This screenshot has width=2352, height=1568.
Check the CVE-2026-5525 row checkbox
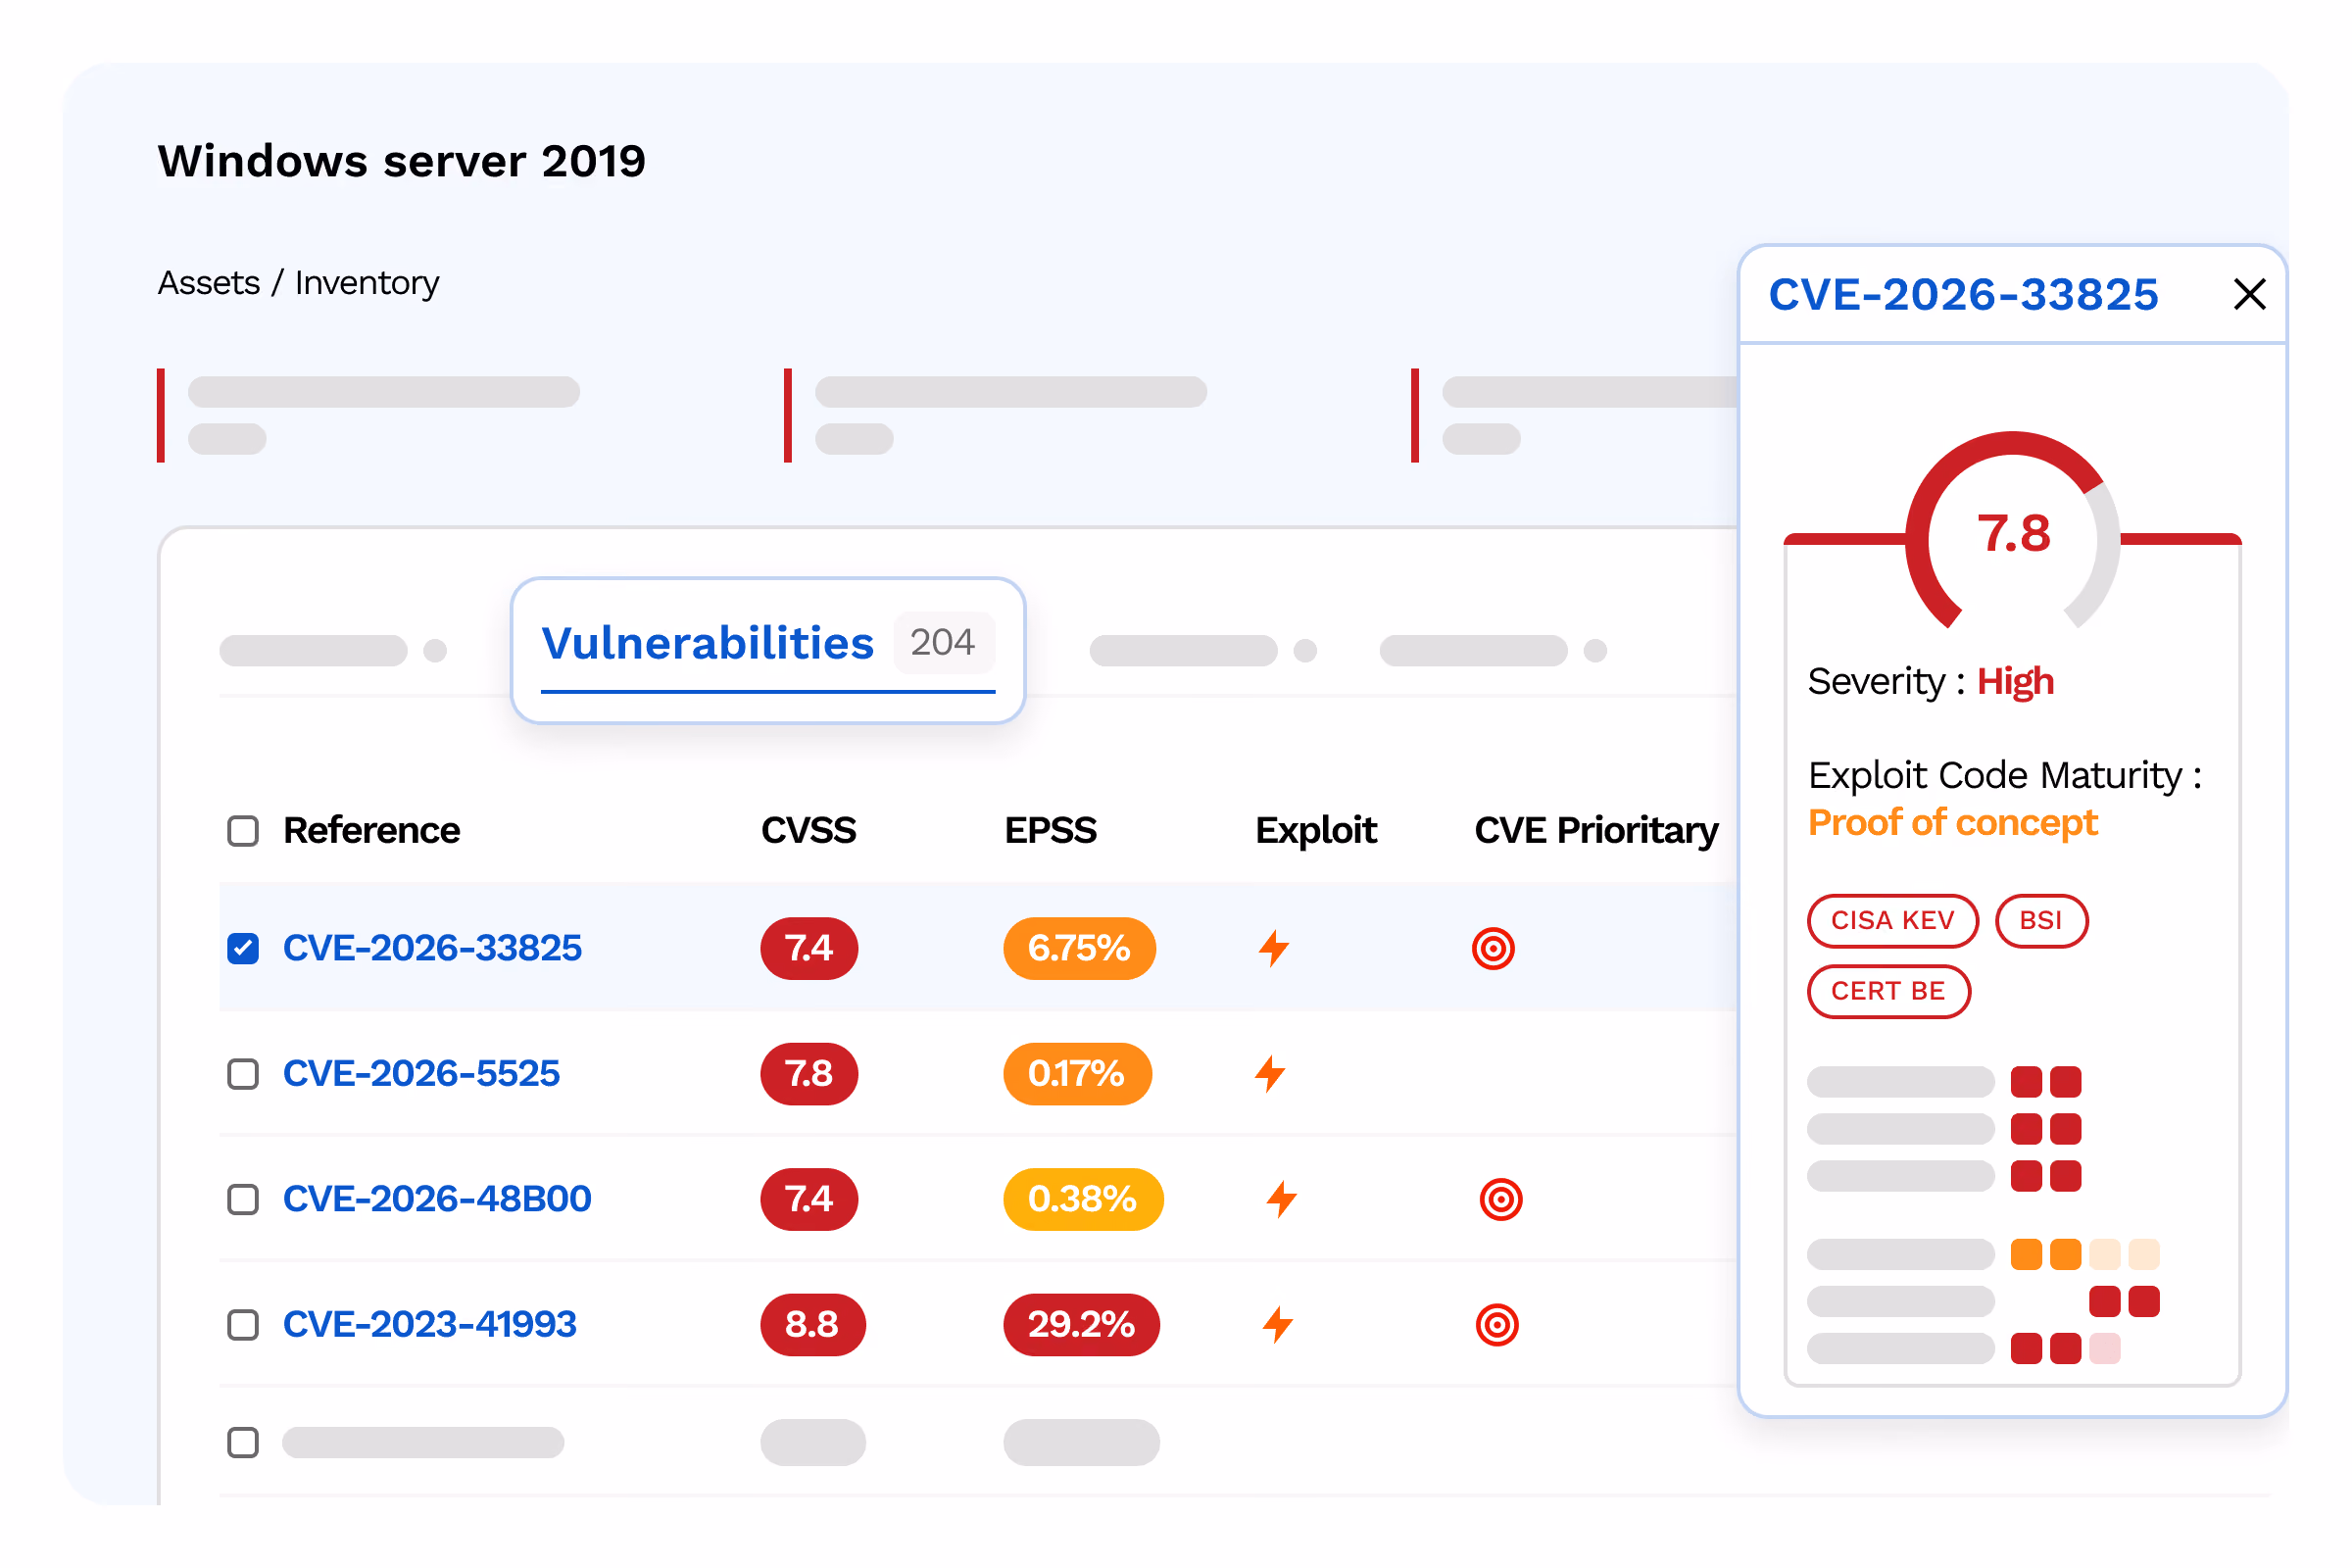click(x=243, y=1074)
